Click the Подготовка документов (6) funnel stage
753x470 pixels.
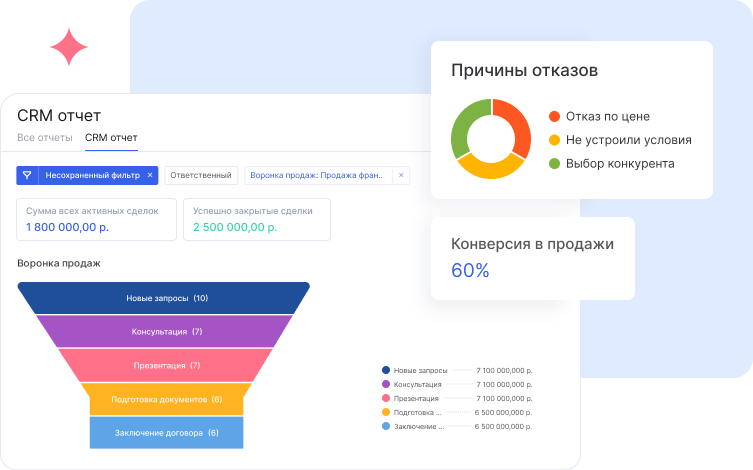(166, 399)
